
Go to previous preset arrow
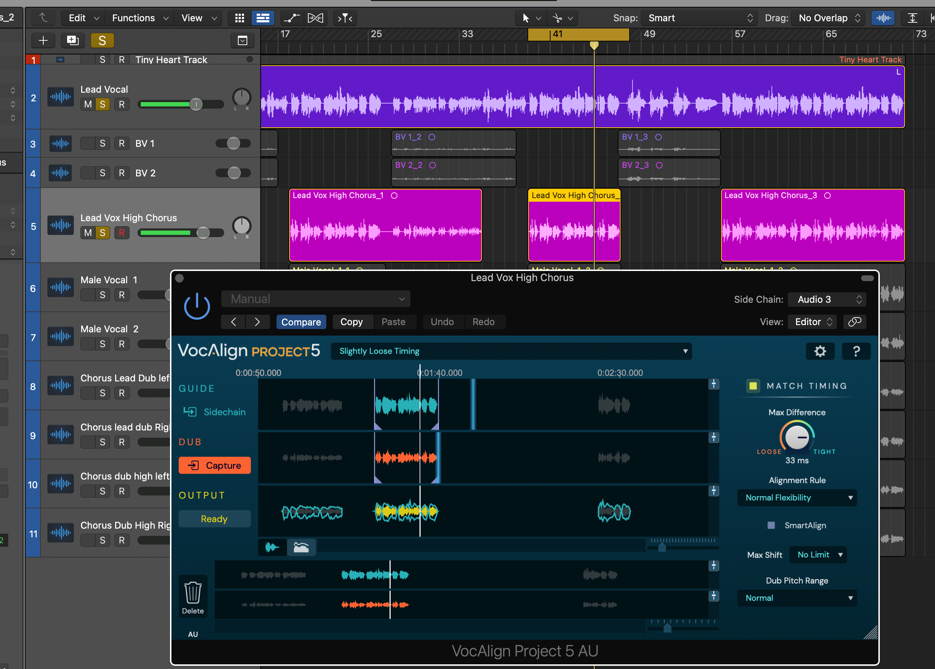point(234,322)
